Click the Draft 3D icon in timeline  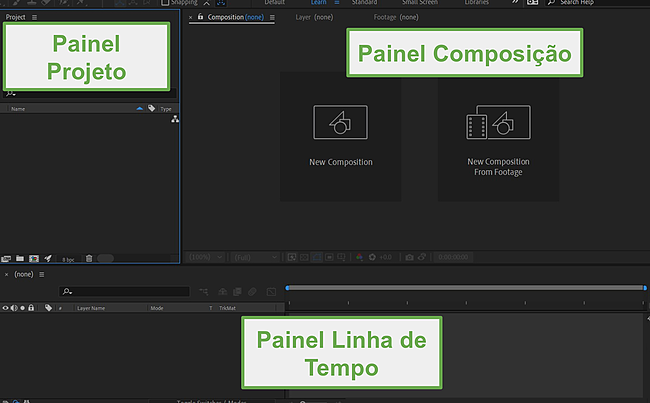(223, 292)
